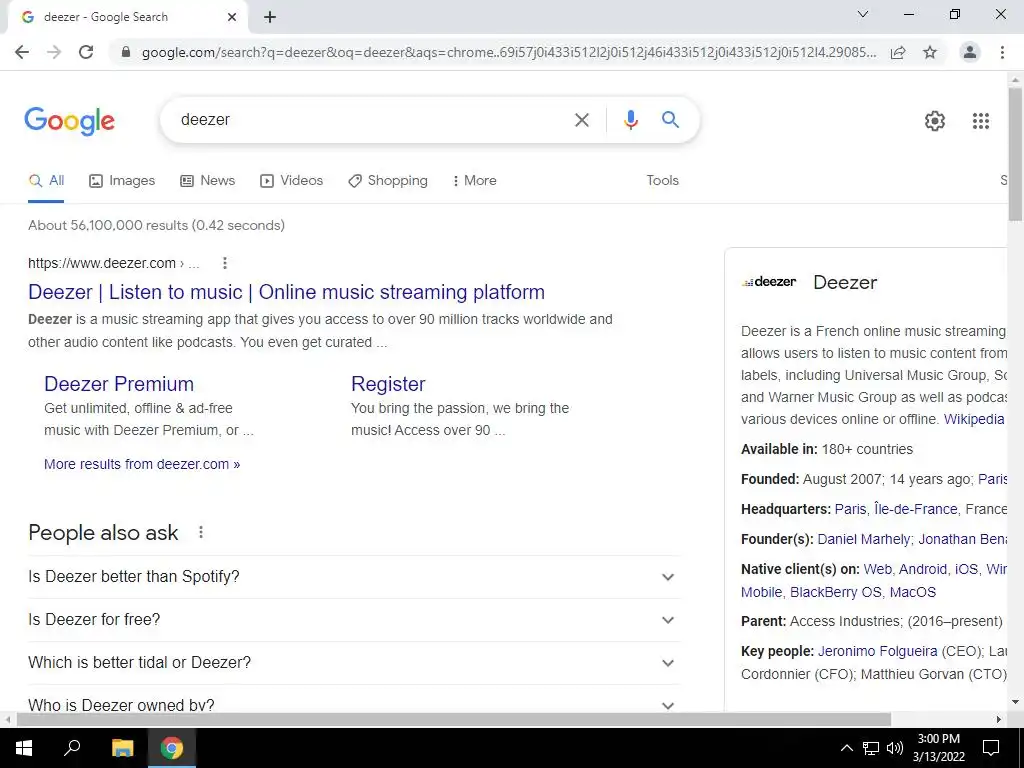Open the three-dot menu beside deezer.com URL
Screen dimensions: 1024x768
point(225,263)
